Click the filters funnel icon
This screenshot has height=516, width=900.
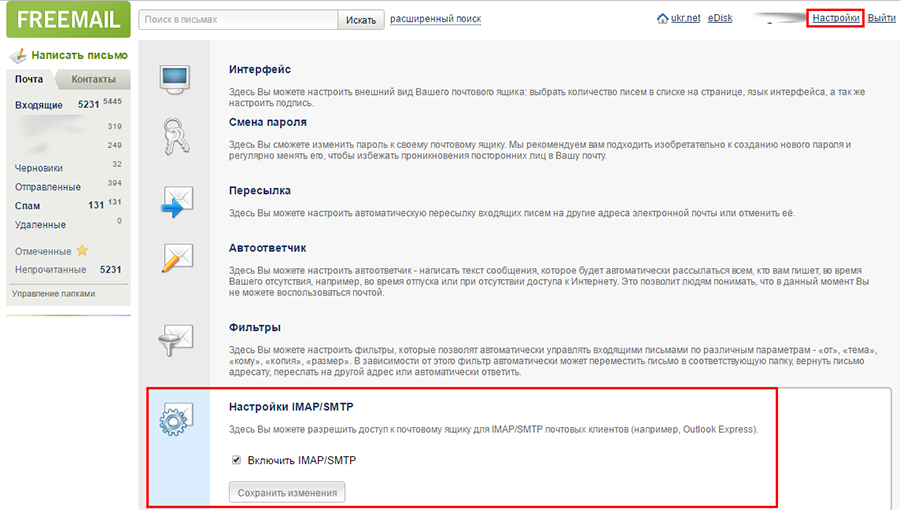(176, 340)
